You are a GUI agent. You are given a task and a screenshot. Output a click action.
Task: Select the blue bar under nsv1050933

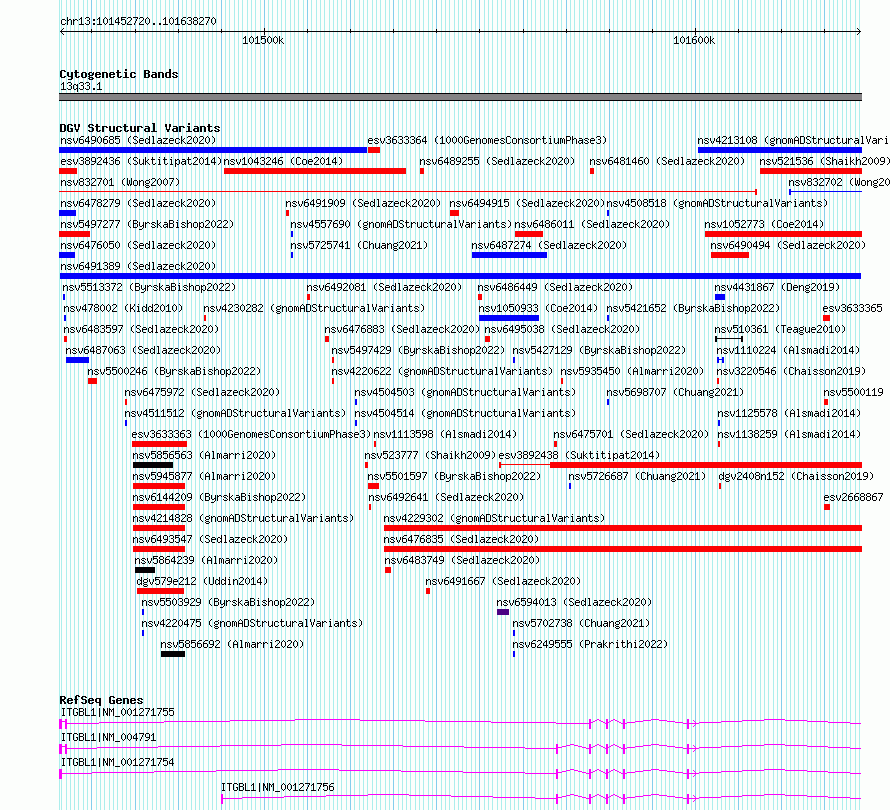click(509, 318)
